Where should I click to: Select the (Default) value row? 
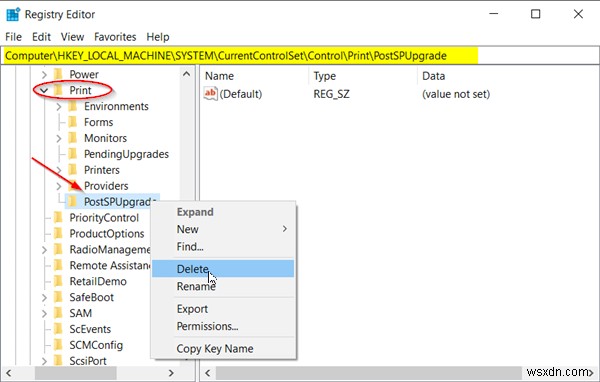click(x=233, y=94)
